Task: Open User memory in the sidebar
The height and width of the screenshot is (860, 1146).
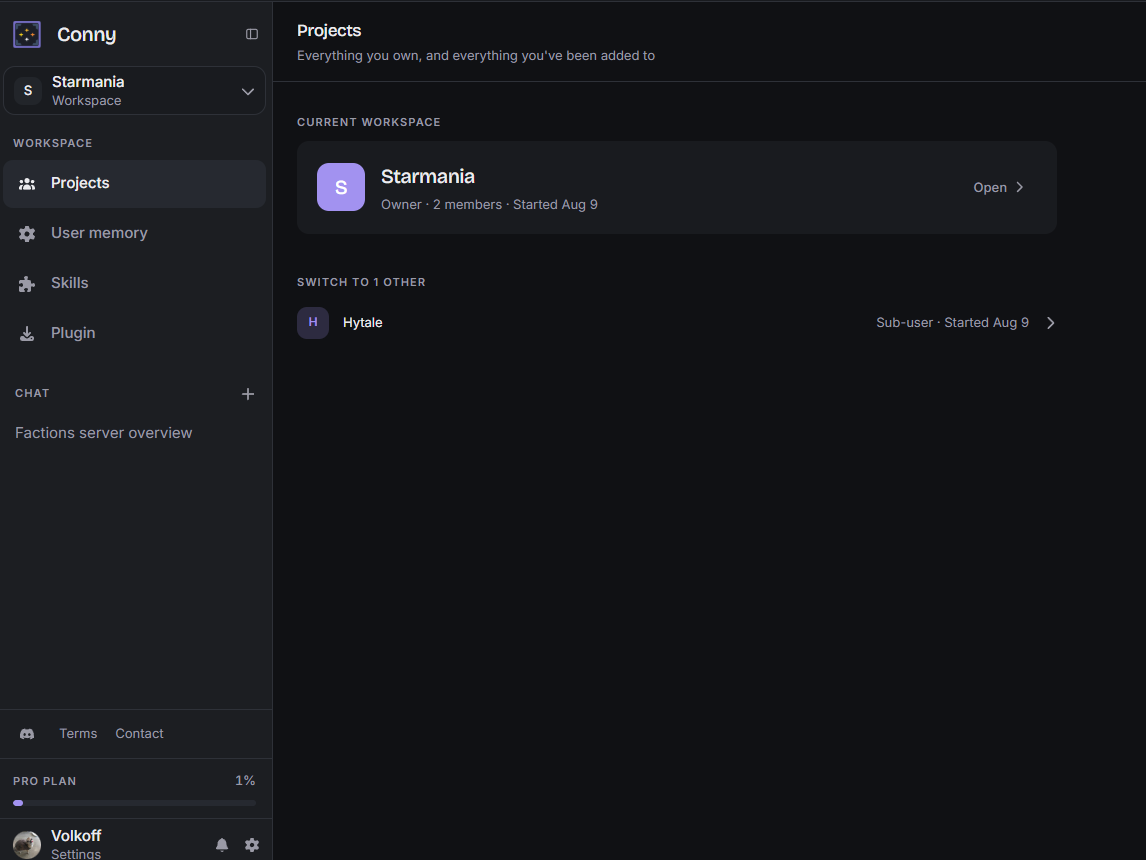Action: (x=134, y=233)
